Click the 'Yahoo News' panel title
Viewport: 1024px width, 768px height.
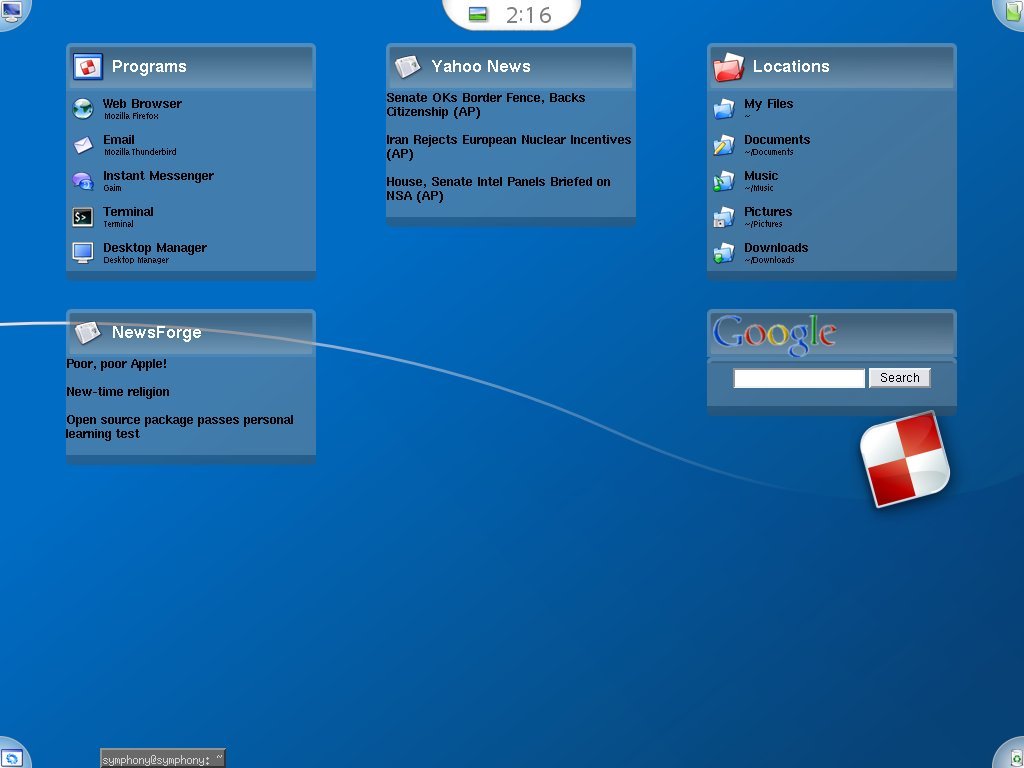point(481,67)
